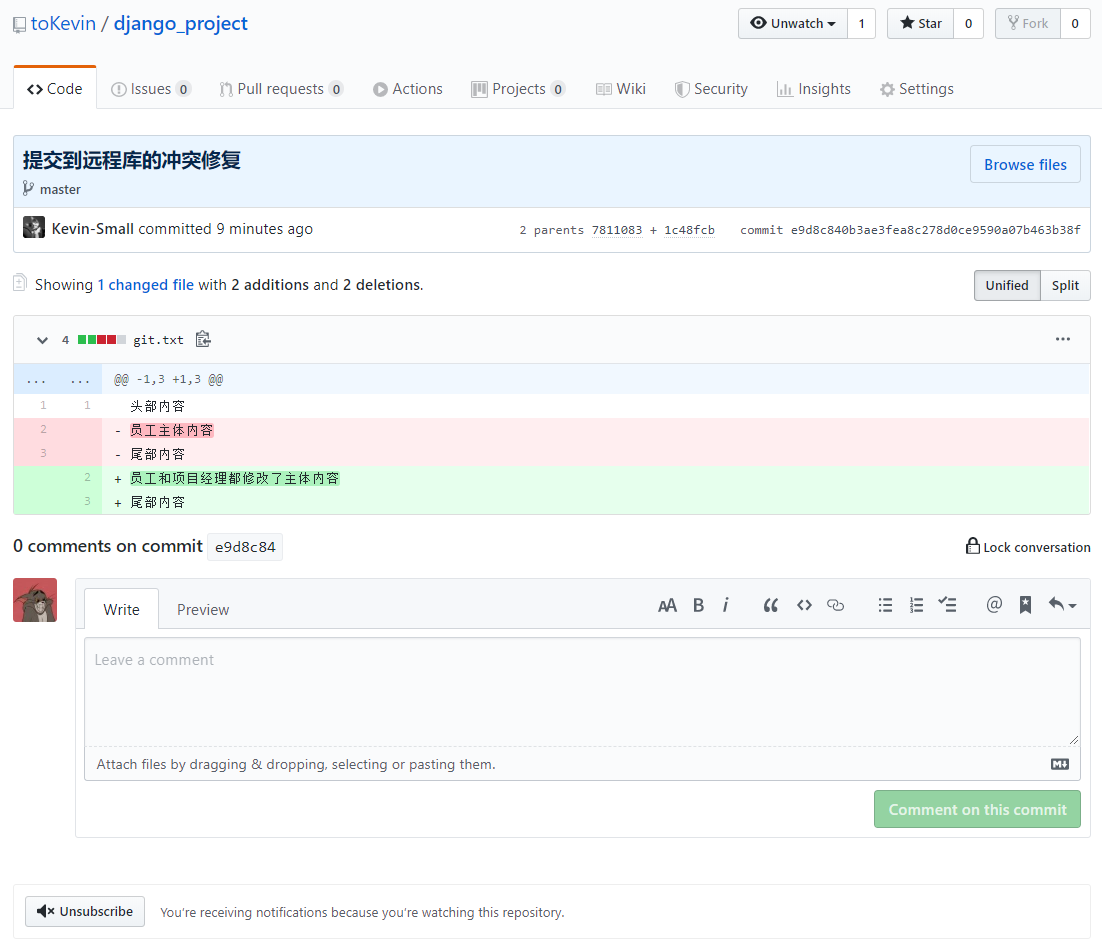Open the watchers count
Image resolution: width=1102 pixels, height=944 pixels.
tap(862, 23)
